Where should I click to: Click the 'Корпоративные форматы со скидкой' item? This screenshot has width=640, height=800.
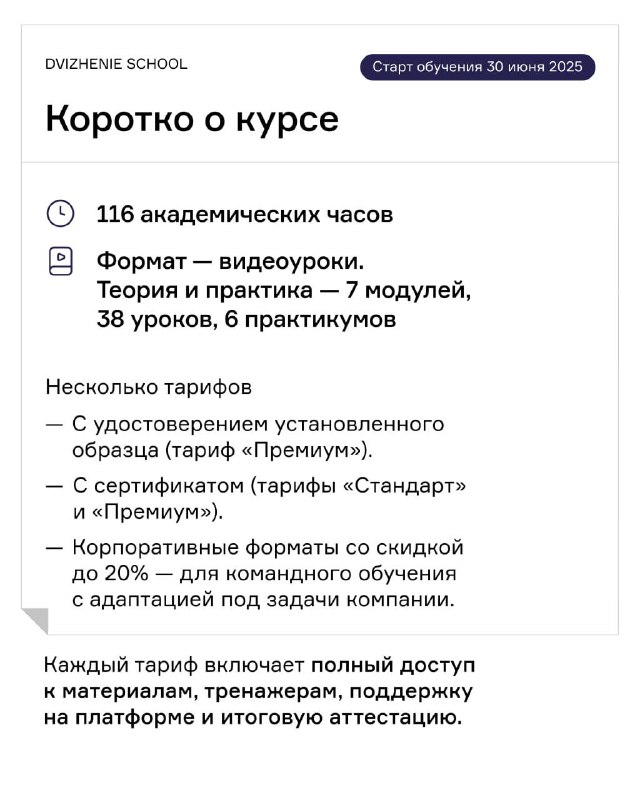click(268, 547)
